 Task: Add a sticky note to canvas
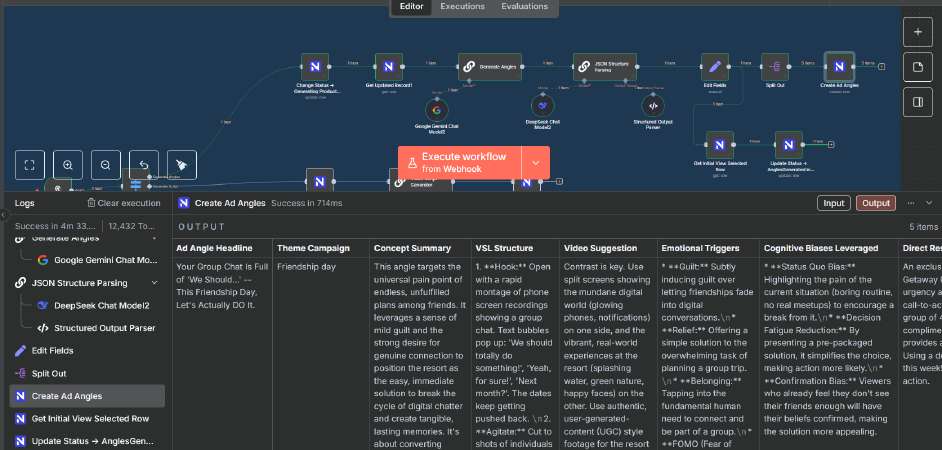(x=917, y=67)
